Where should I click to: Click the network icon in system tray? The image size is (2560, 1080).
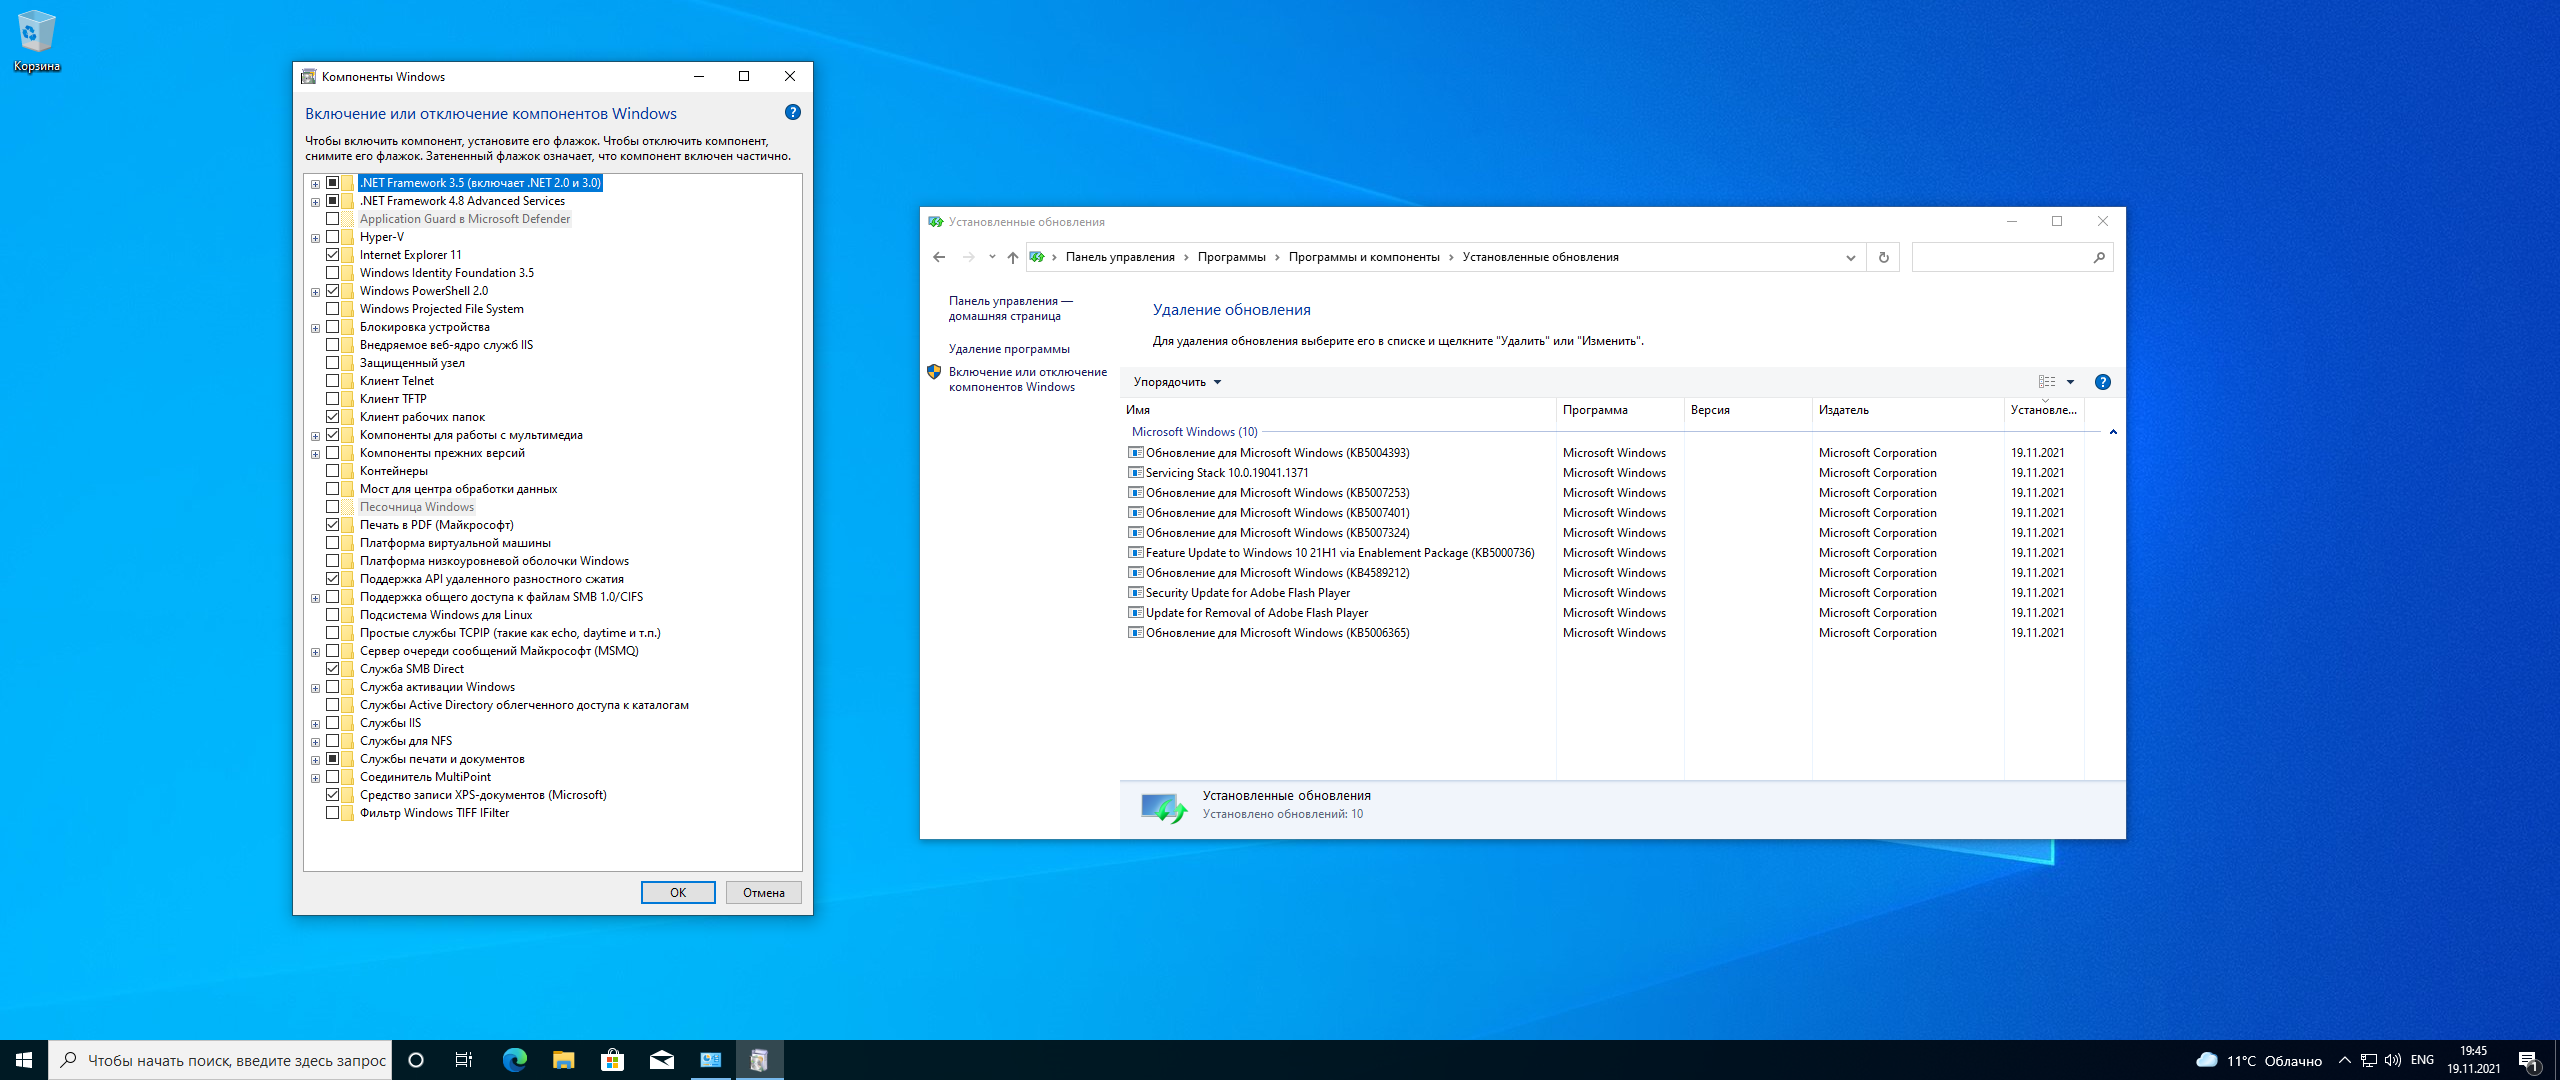pyautogui.click(x=2369, y=1060)
